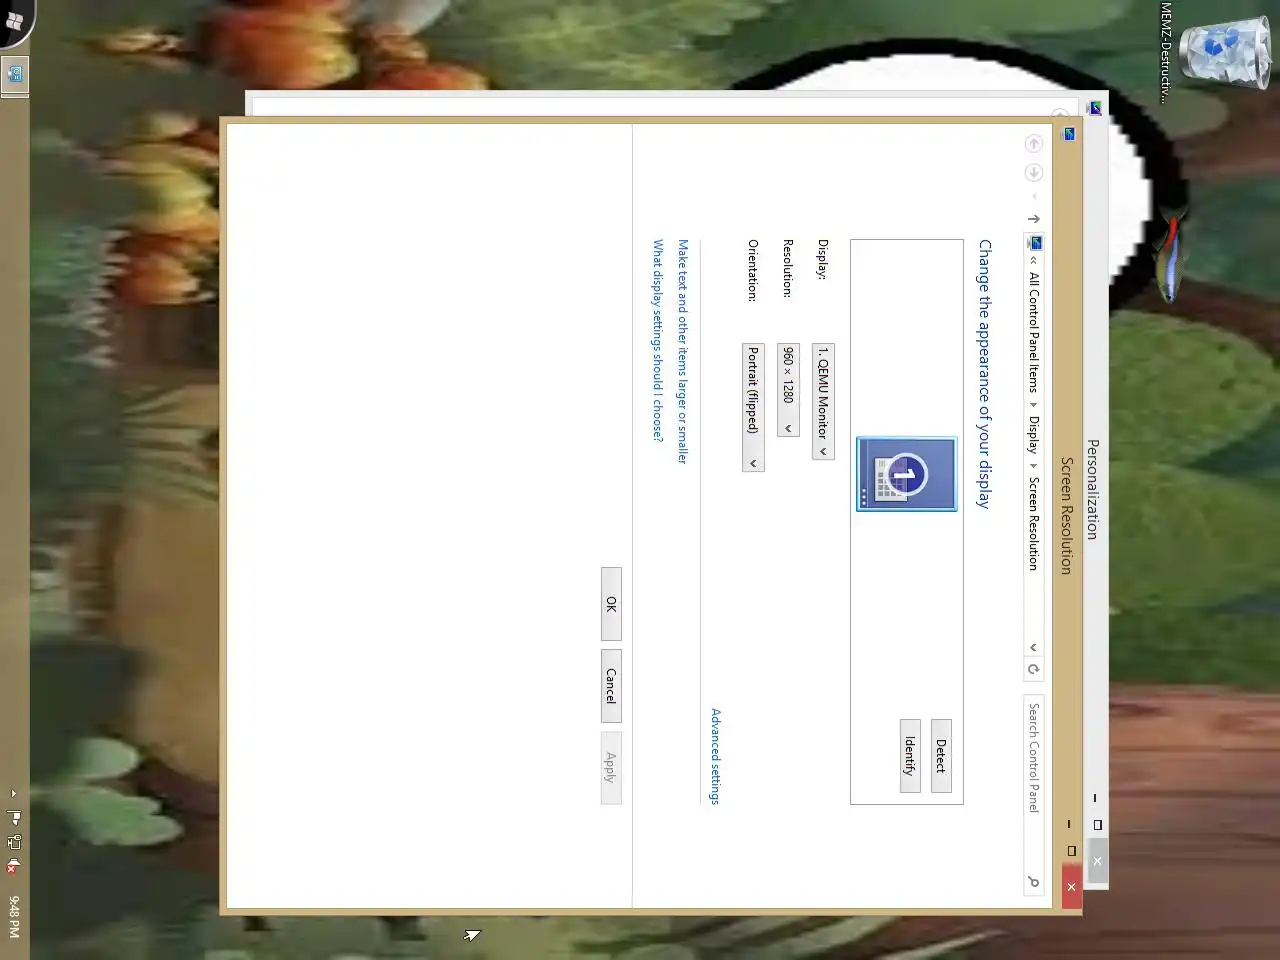
Task: Click the breadcrumb overflow chevron «
Action: click(1034, 260)
